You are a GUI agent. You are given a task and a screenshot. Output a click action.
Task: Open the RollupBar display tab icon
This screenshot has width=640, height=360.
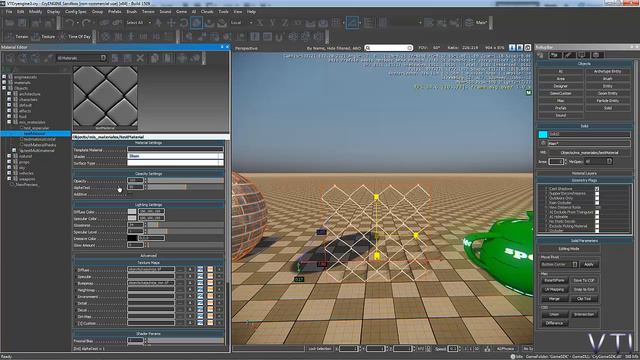pyautogui.click(x=581, y=55)
